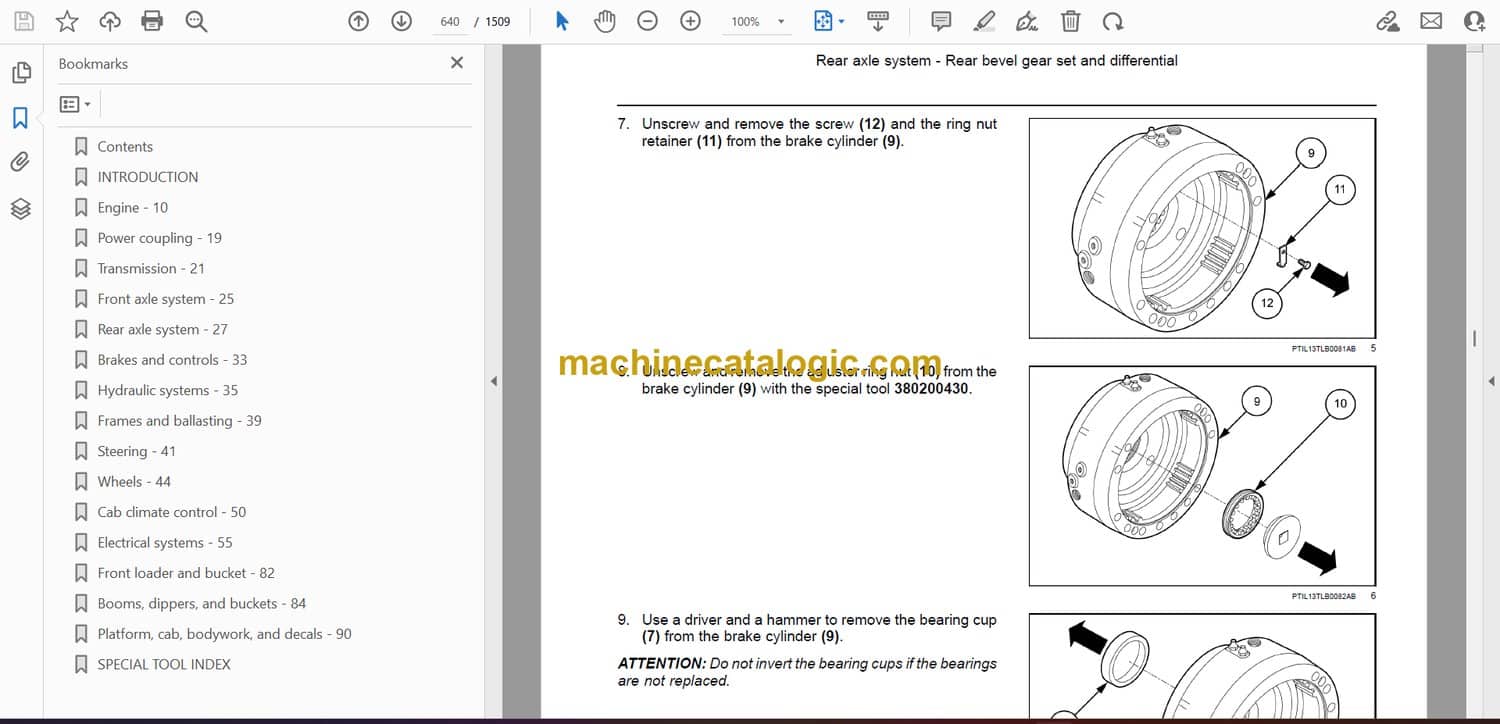1500x724 pixels.
Task: Open Brakes and controls - 33 bookmark
Action: 172,360
